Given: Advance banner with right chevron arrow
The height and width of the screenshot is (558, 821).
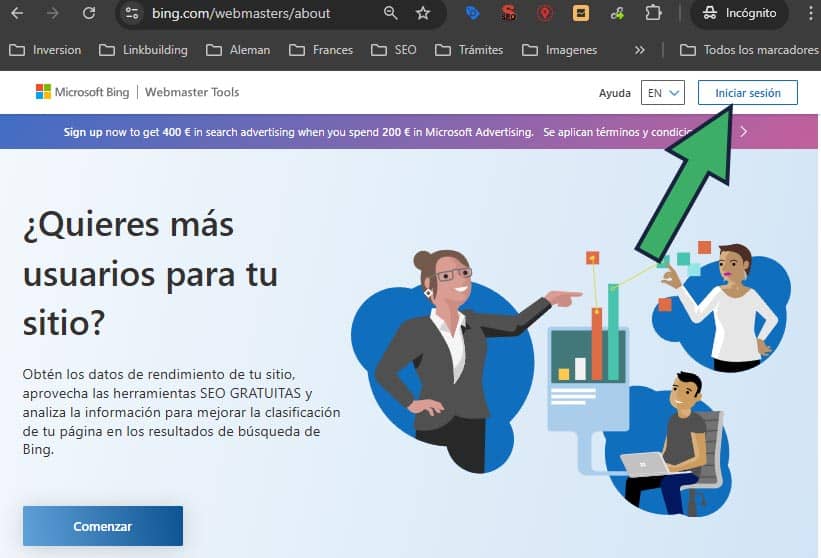Looking at the screenshot, I should [x=744, y=131].
